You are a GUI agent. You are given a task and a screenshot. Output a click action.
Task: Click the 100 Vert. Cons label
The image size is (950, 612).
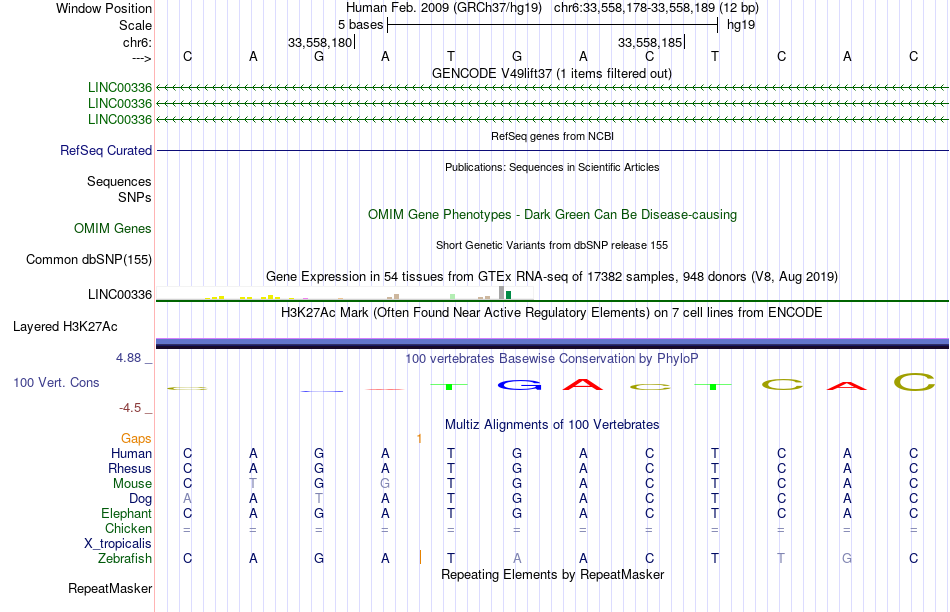pyautogui.click(x=56, y=382)
